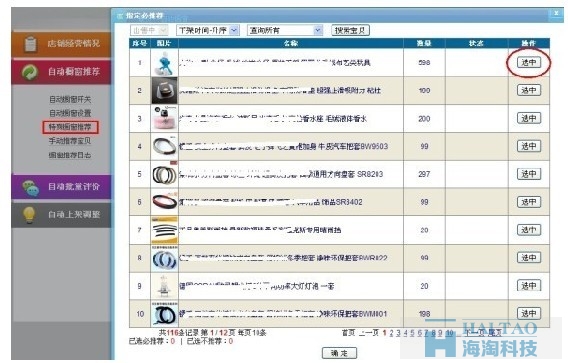Open the product thumbnail in row 1

click(164, 63)
